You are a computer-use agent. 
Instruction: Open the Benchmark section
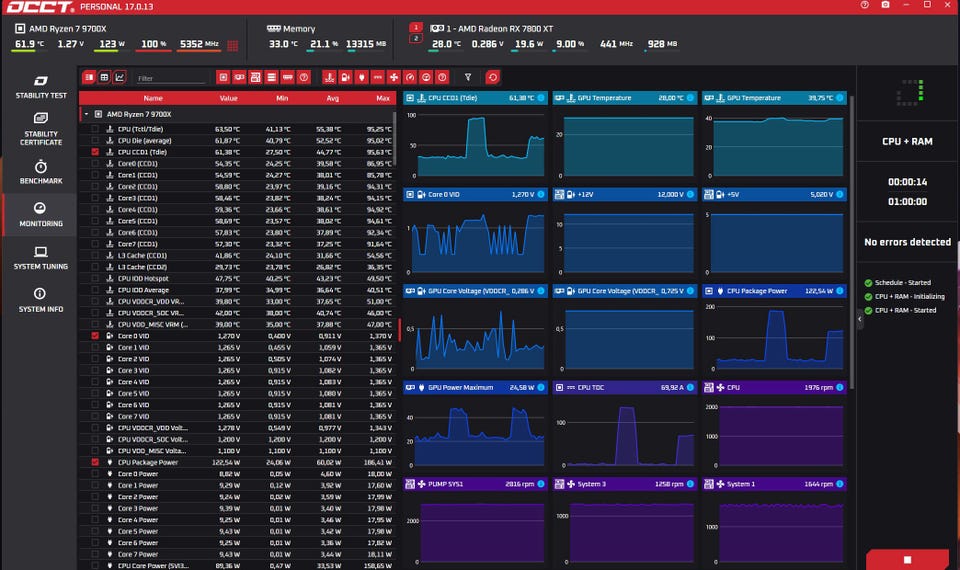tap(40, 172)
